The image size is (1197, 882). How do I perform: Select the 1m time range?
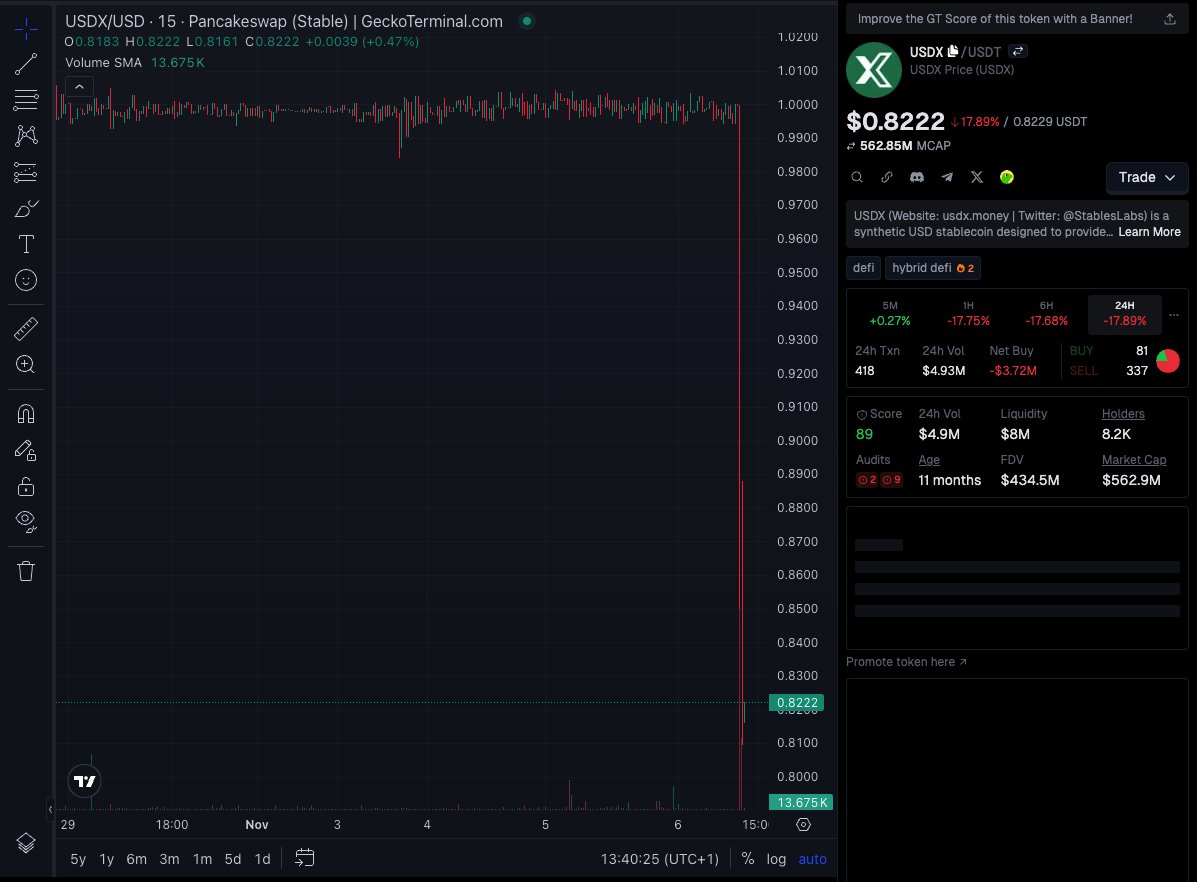[x=202, y=859]
